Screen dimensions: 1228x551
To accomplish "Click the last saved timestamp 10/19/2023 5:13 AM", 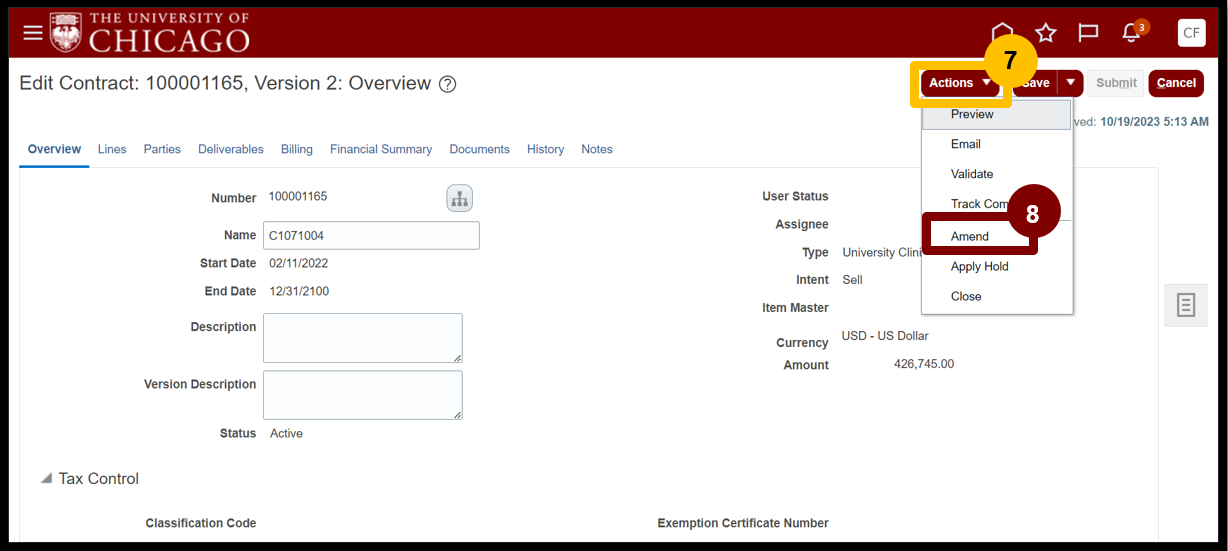I will click(x=1154, y=121).
